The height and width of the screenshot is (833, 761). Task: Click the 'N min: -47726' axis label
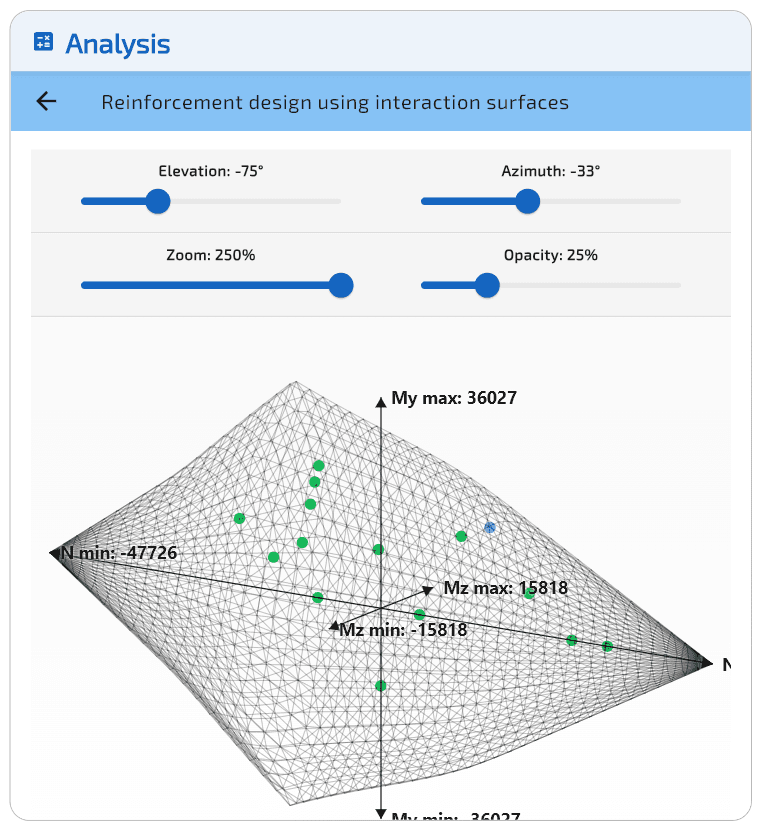(121, 552)
